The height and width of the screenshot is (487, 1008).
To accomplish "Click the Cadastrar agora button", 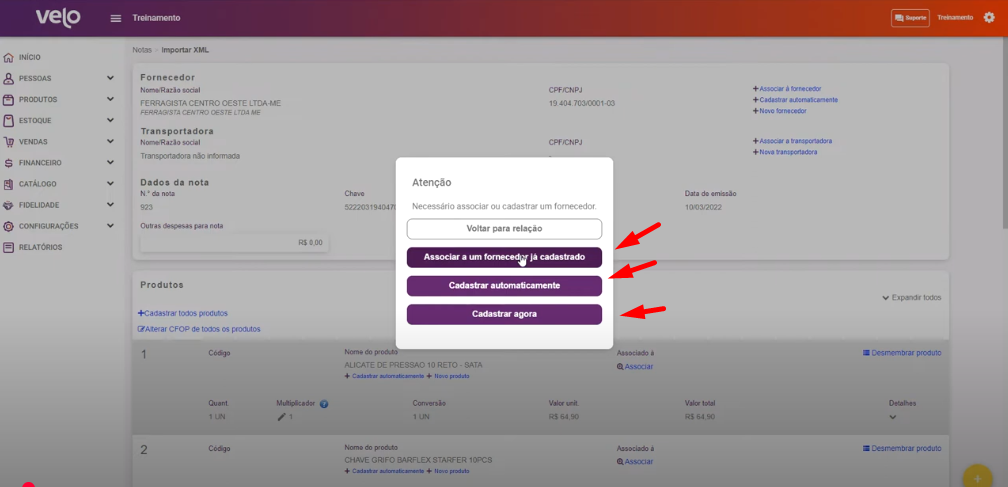I will pos(504,314).
